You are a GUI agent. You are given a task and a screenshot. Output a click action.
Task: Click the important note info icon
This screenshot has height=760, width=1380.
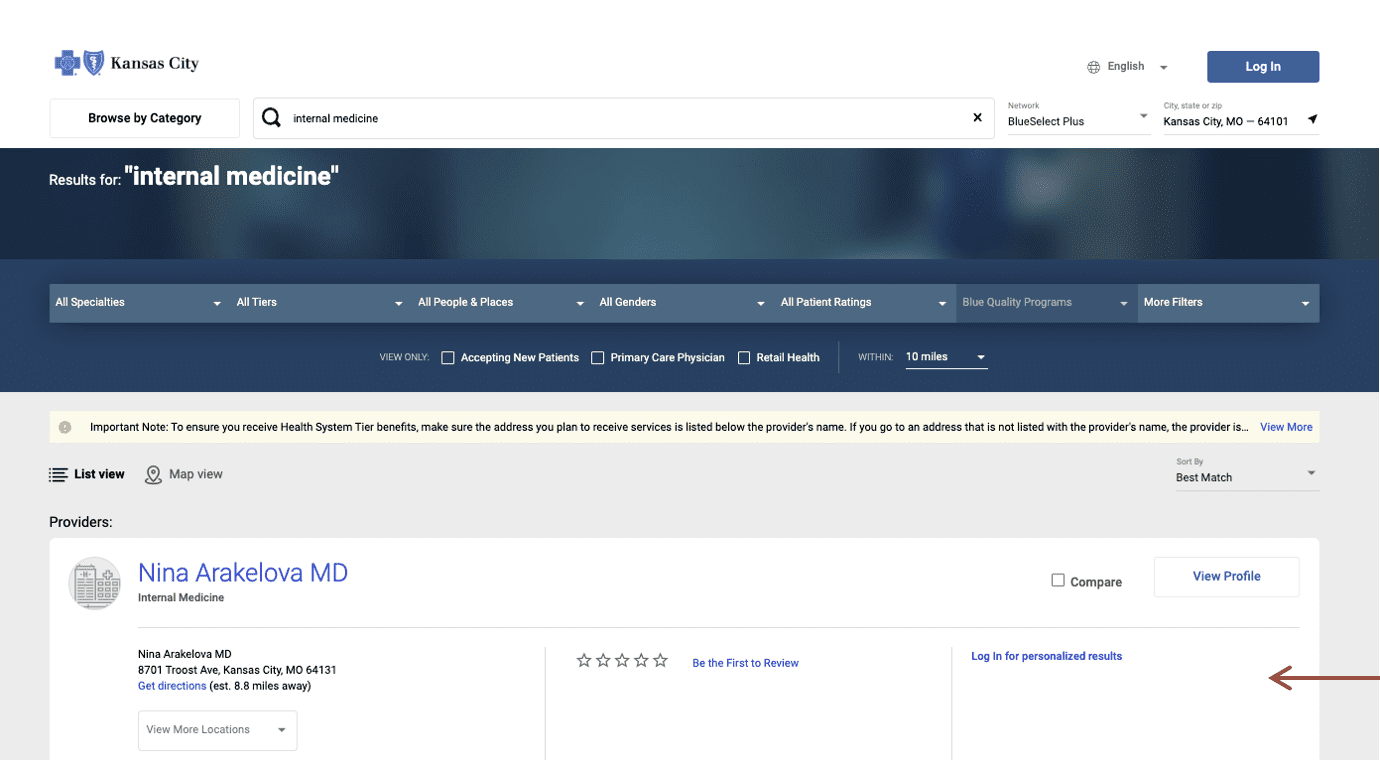click(x=65, y=427)
